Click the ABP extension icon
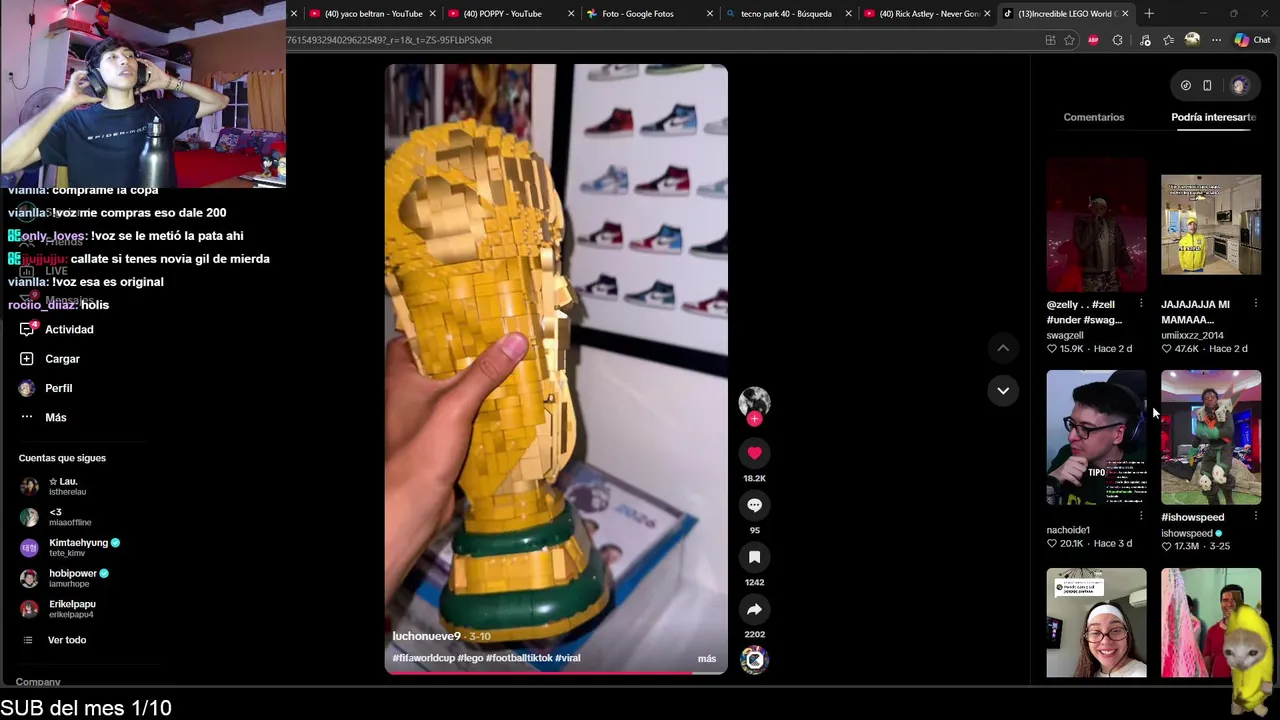Image resolution: width=1280 pixels, height=720 pixels. 1093,40
